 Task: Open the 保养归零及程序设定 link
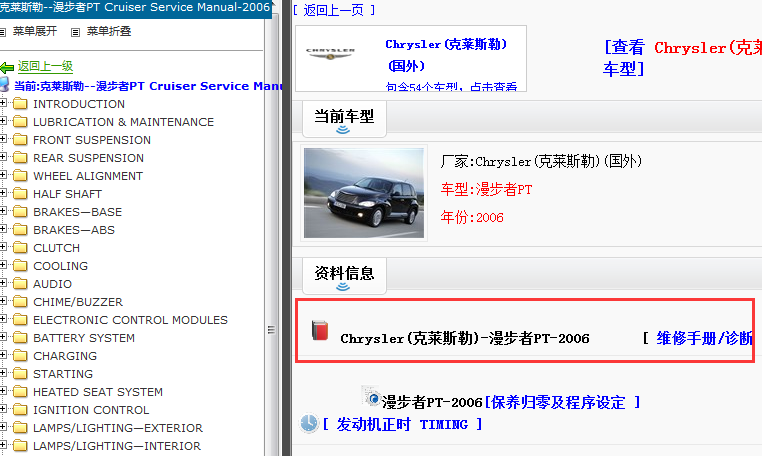(x=561, y=402)
